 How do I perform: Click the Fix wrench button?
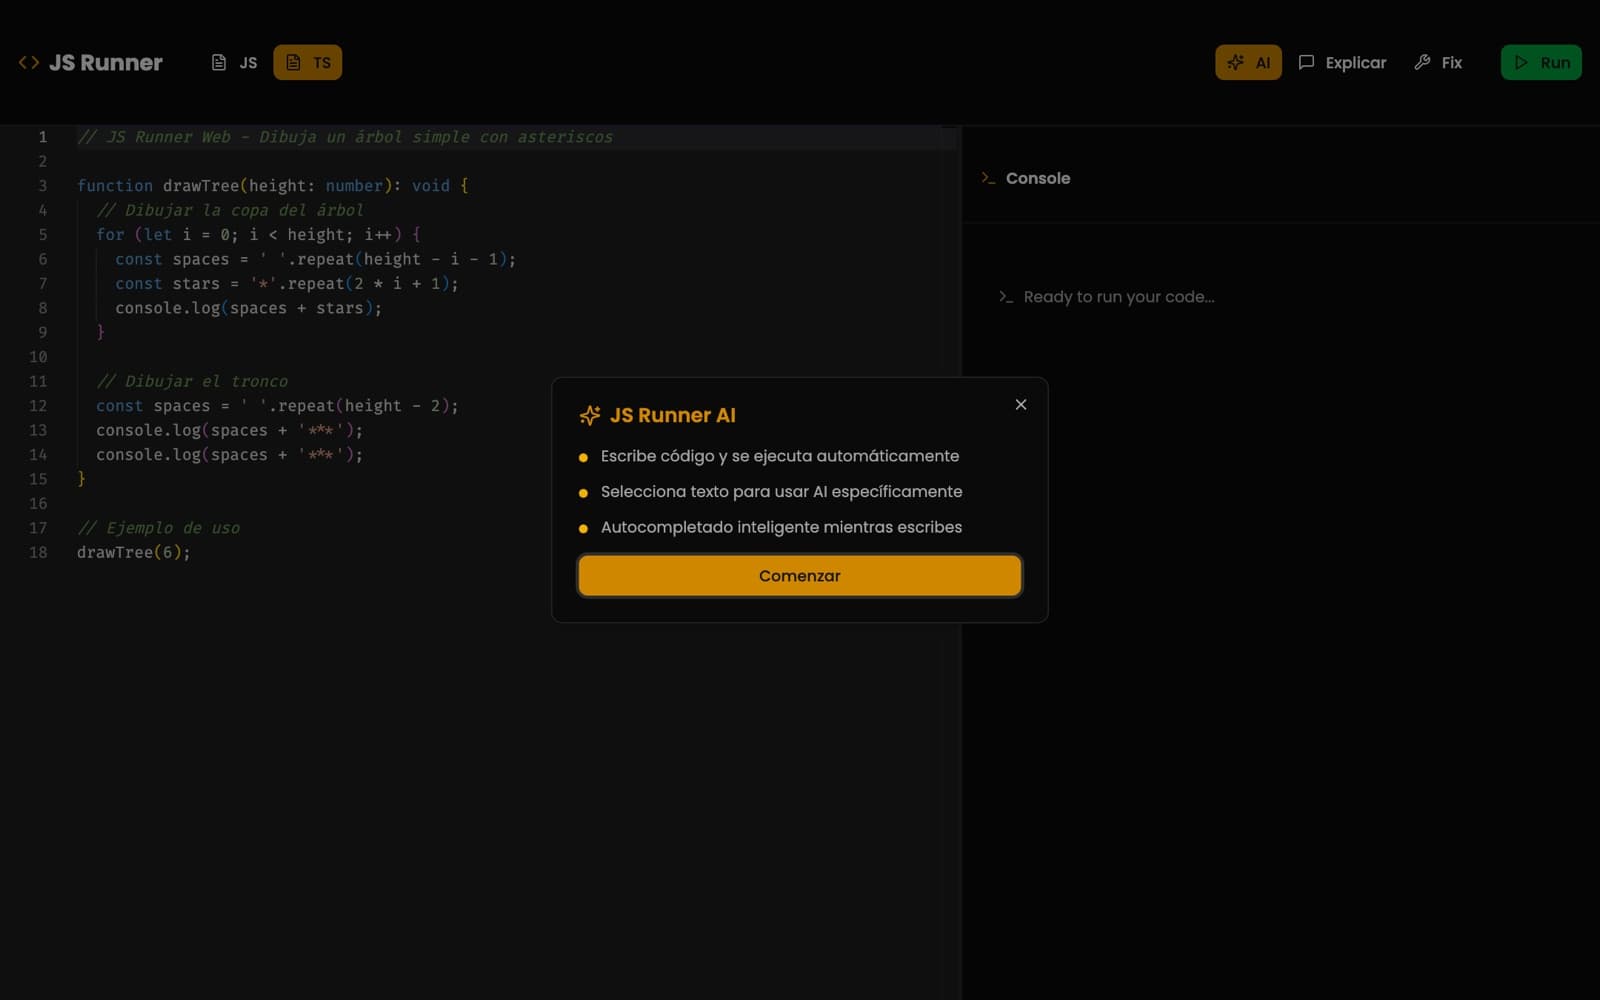(1438, 62)
